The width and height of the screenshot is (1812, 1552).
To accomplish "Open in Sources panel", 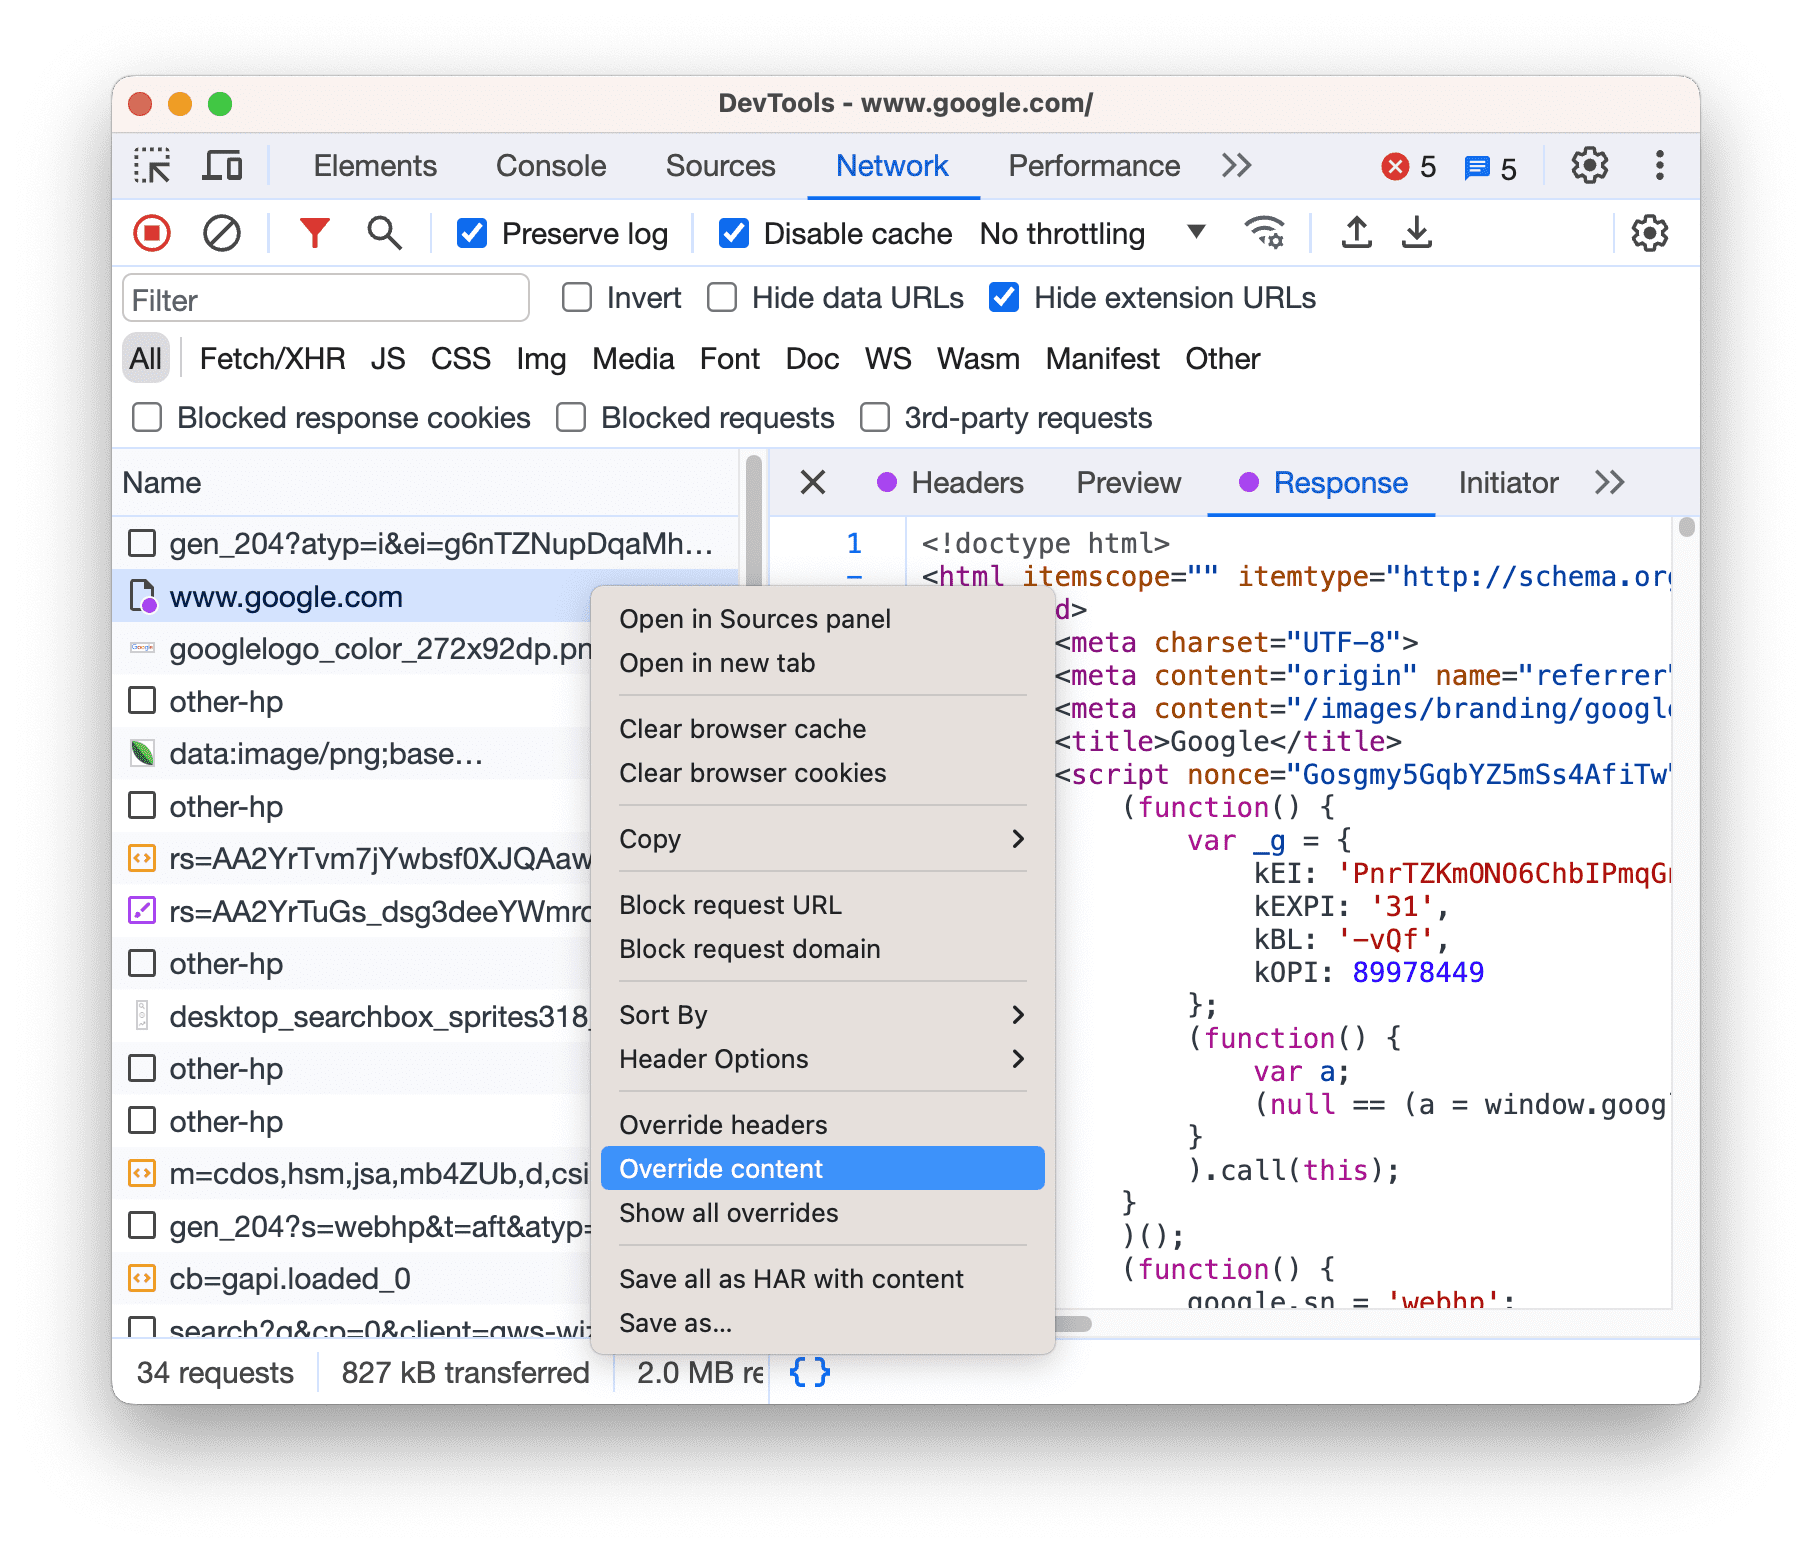I will (755, 618).
